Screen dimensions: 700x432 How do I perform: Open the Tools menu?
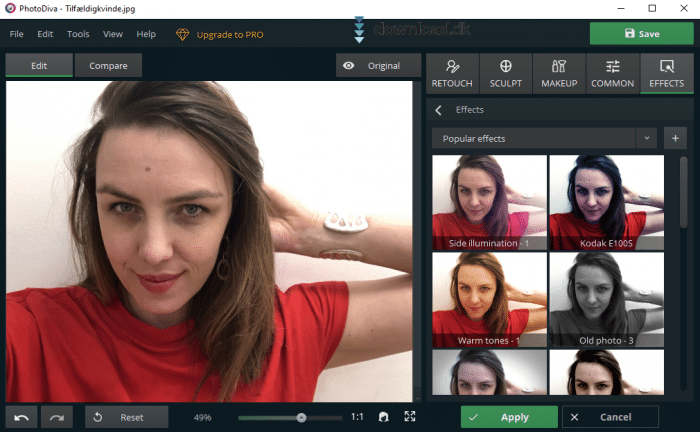pyautogui.click(x=78, y=34)
